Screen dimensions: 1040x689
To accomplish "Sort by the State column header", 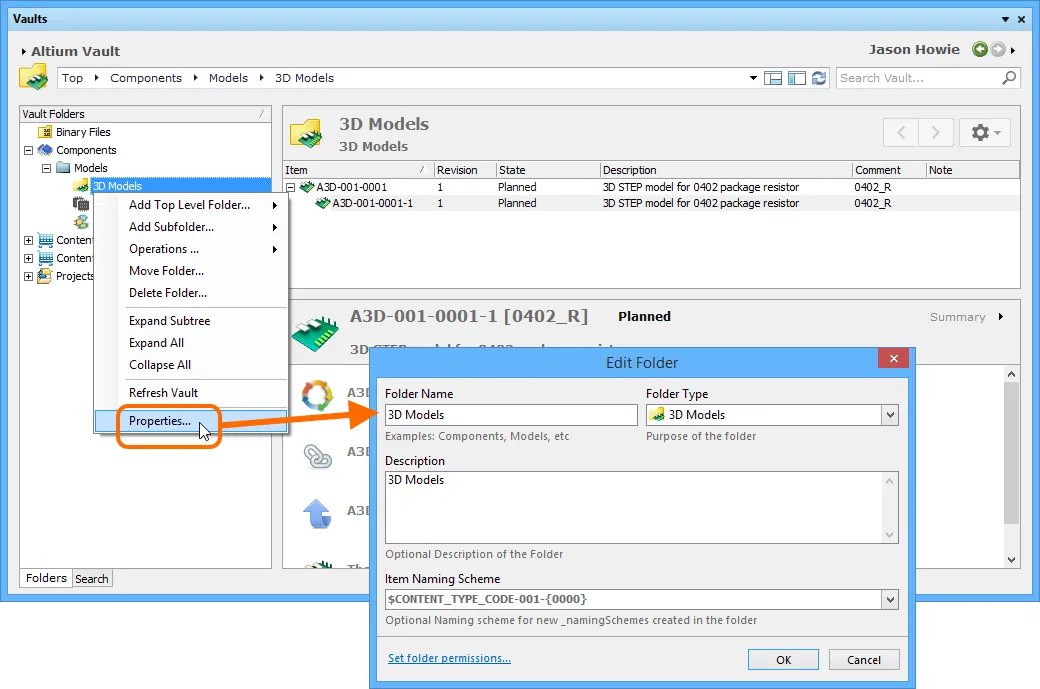I will pos(548,170).
